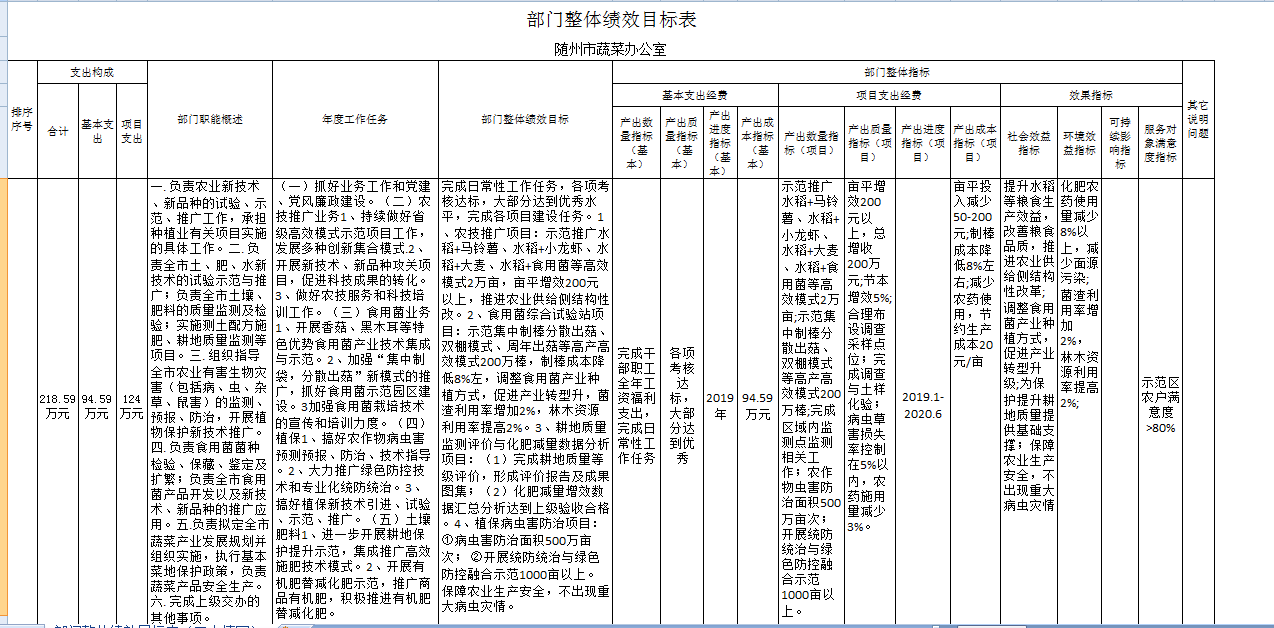Click the environmental cell starting 化肥农药使用量减少8%

[x=1079, y=400]
